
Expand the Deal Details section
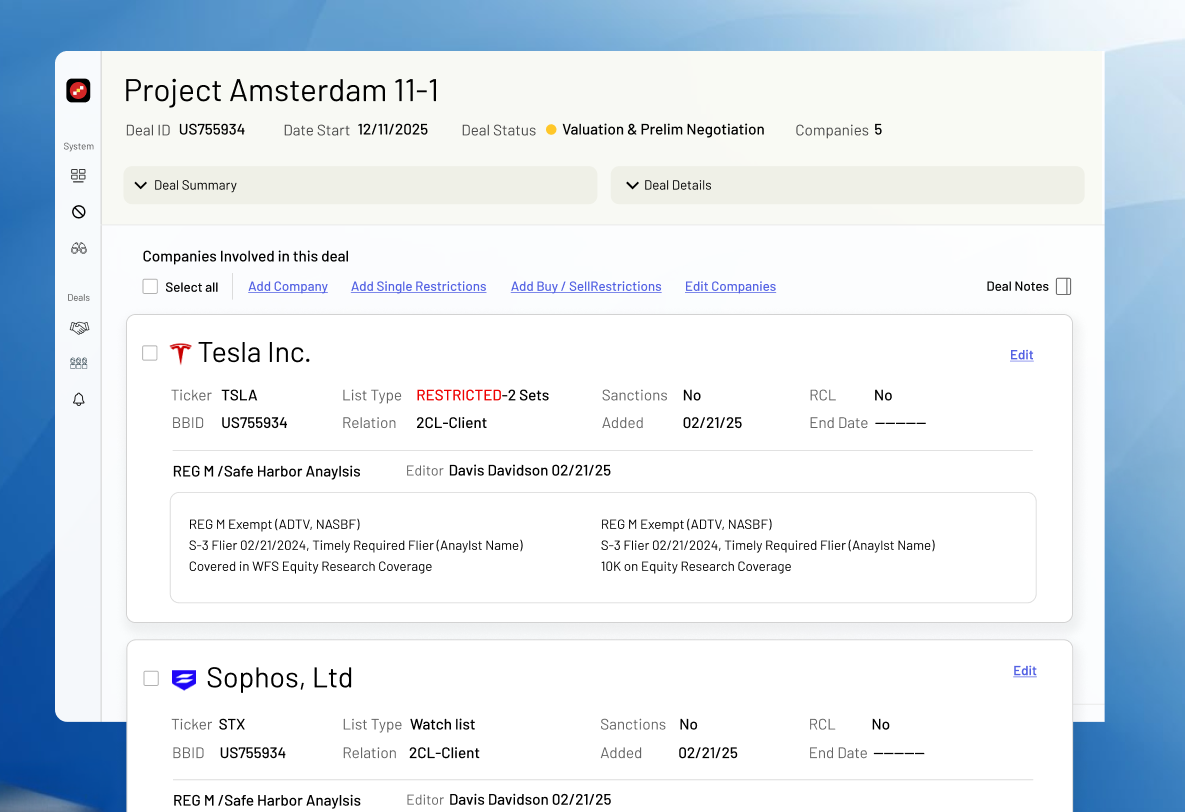pyautogui.click(x=847, y=185)
